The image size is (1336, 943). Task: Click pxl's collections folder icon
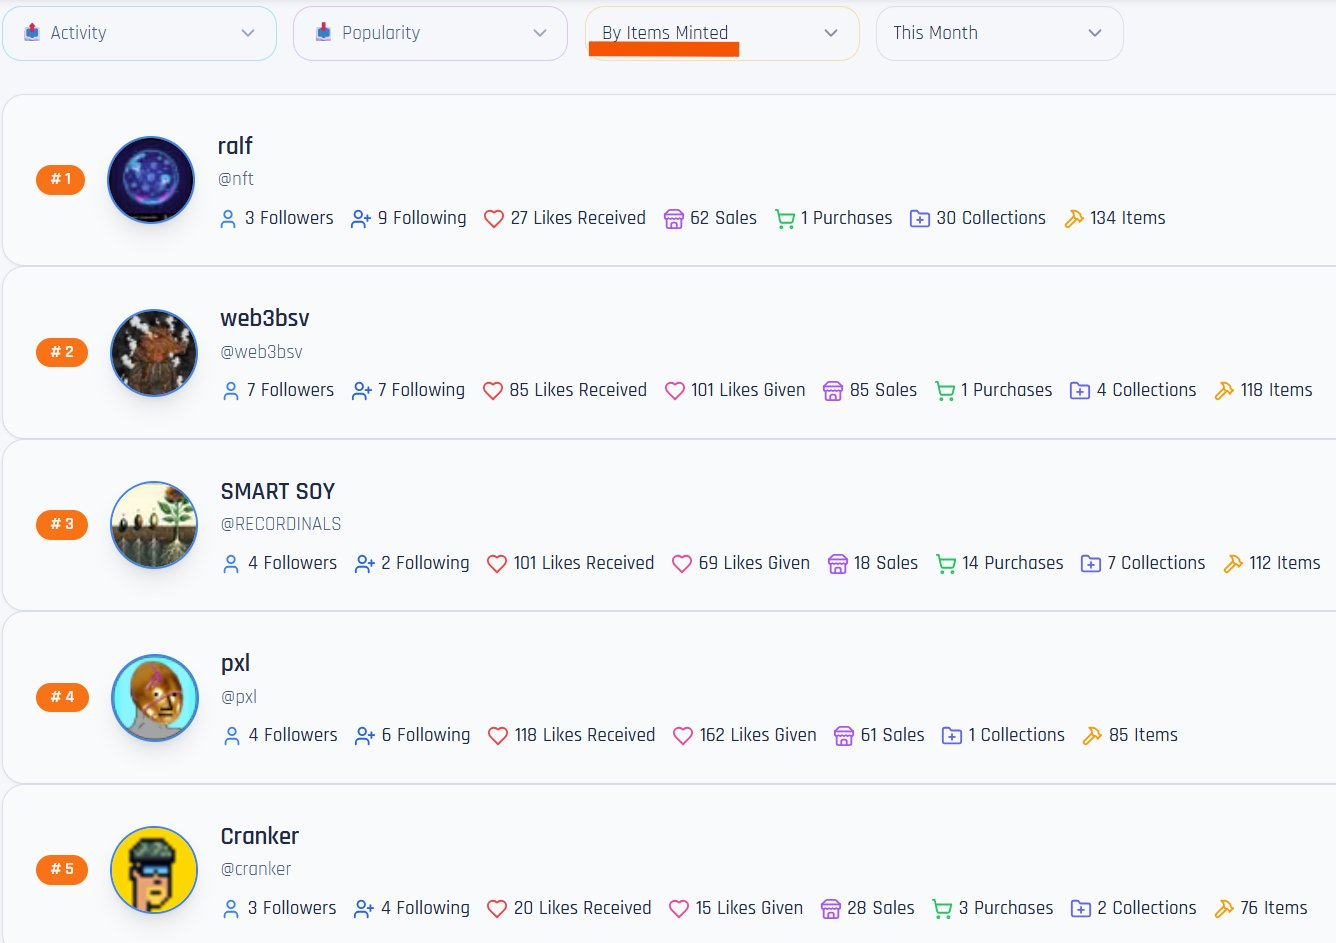(952, 736)
